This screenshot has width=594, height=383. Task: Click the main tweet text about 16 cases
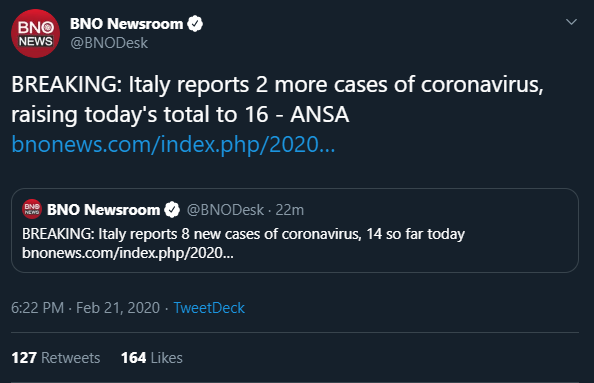click(277, 99)
